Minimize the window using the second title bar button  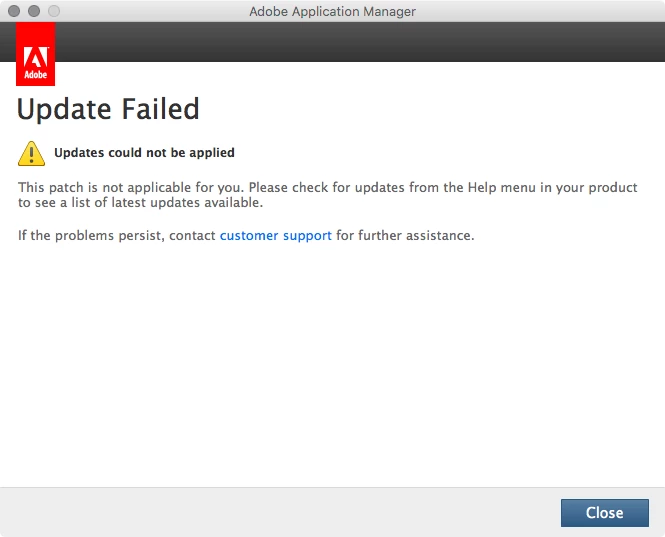click(x=34, y=11)
